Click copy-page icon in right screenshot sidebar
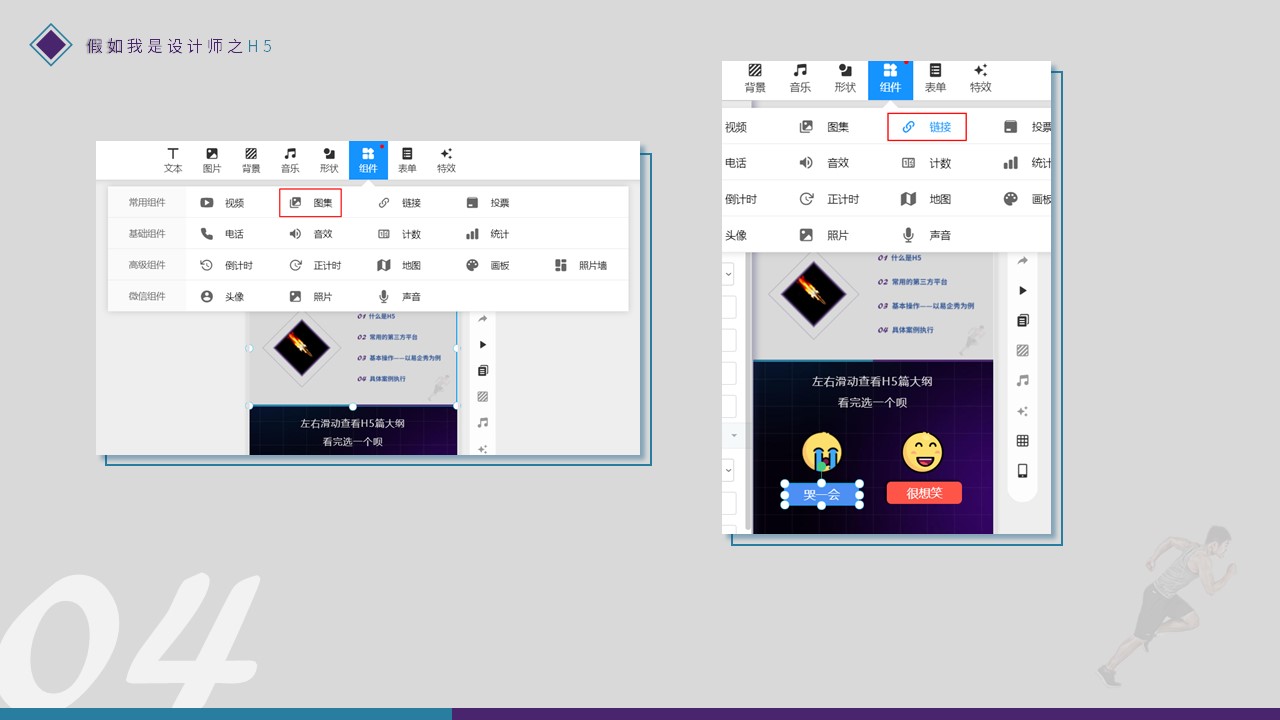 (x=1022, y=320)
